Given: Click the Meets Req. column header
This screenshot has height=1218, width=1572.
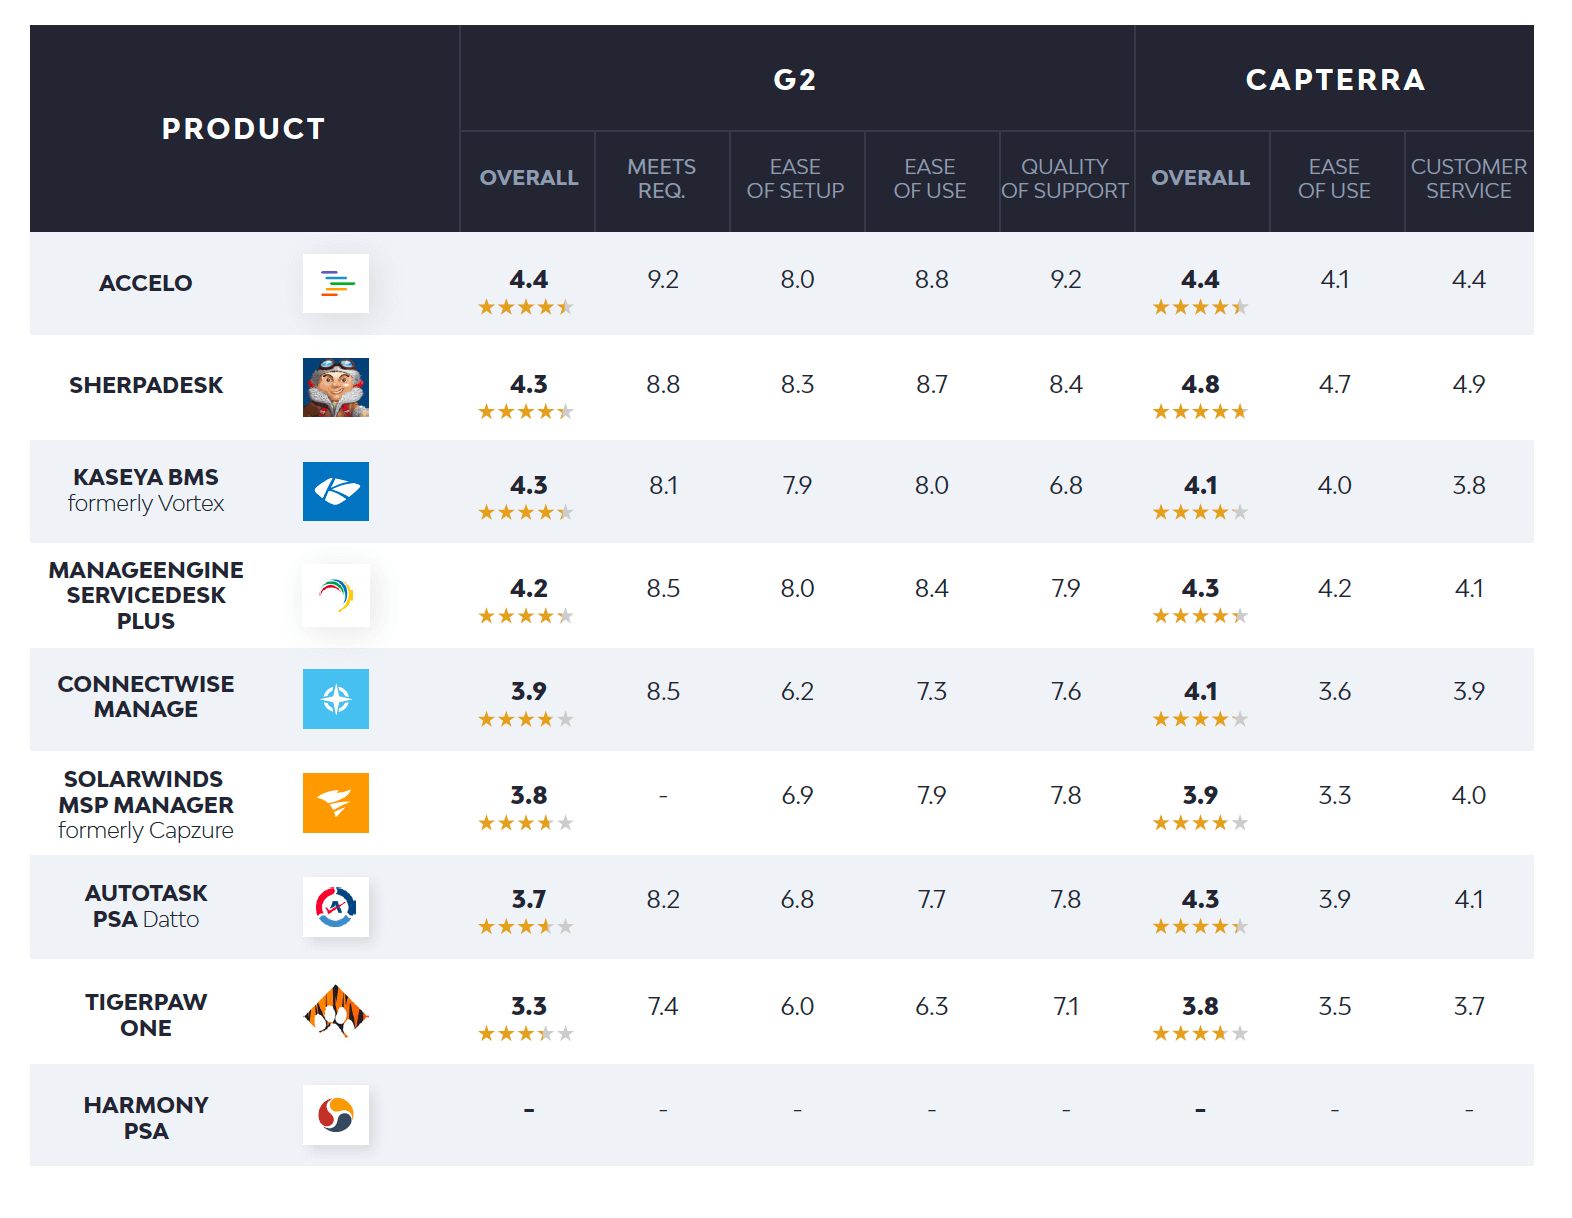Looking at the screenshot, I should [x=662, y=179].
